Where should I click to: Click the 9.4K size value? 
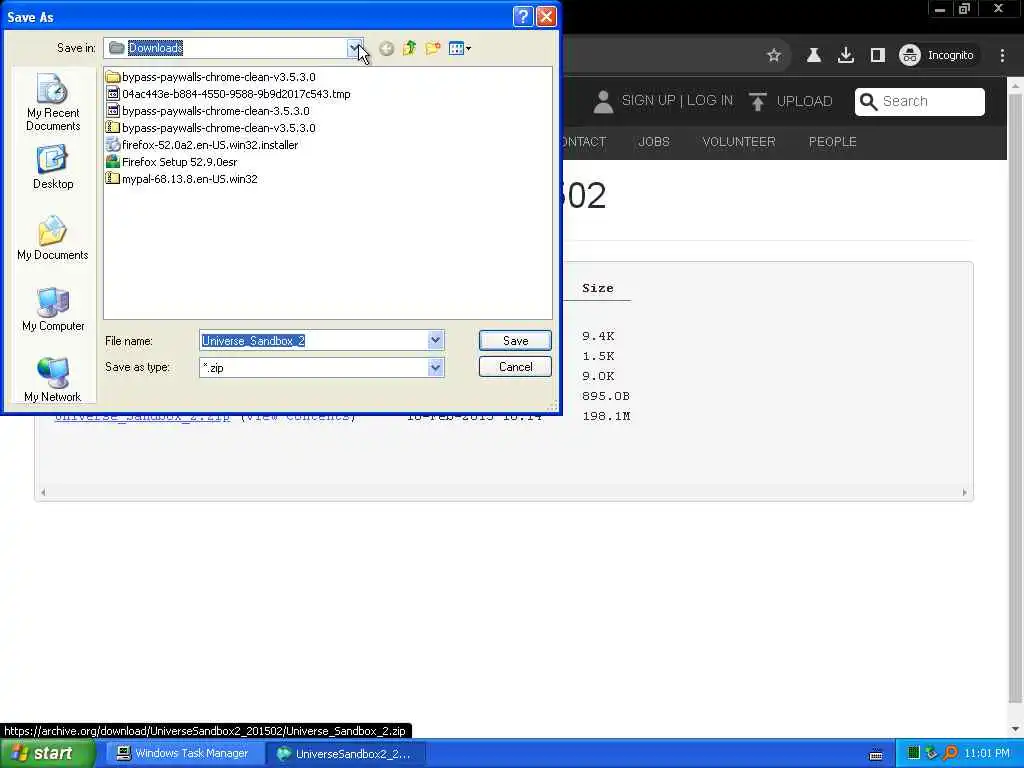(x=598, y=336)
